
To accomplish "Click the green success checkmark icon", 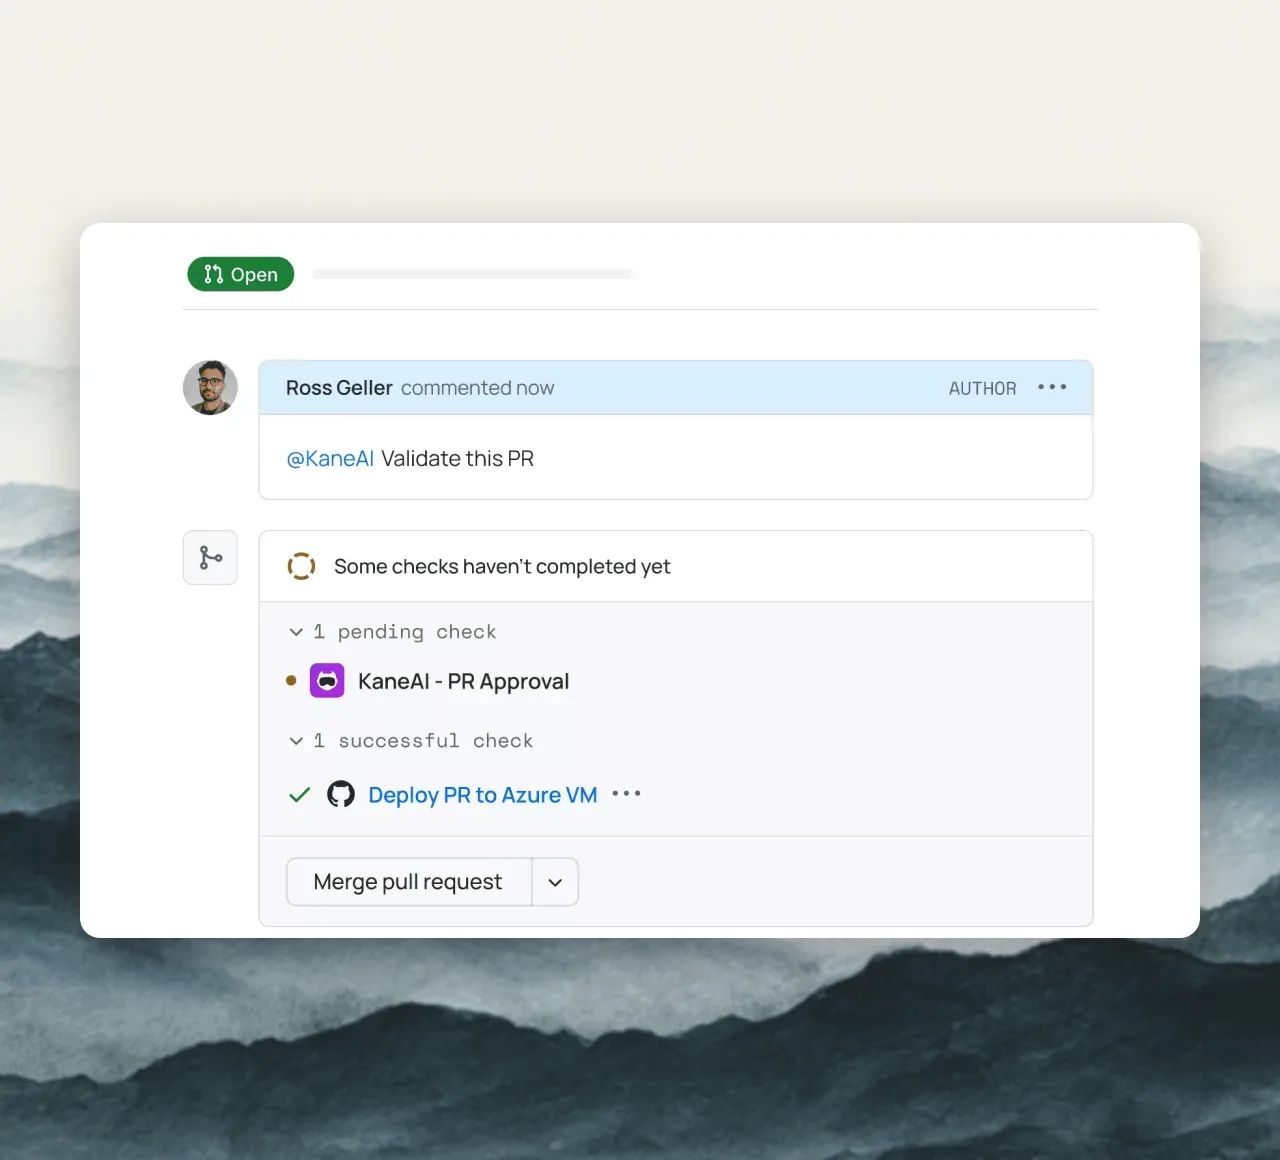I will pyautogui.click(x=299, y=795).
